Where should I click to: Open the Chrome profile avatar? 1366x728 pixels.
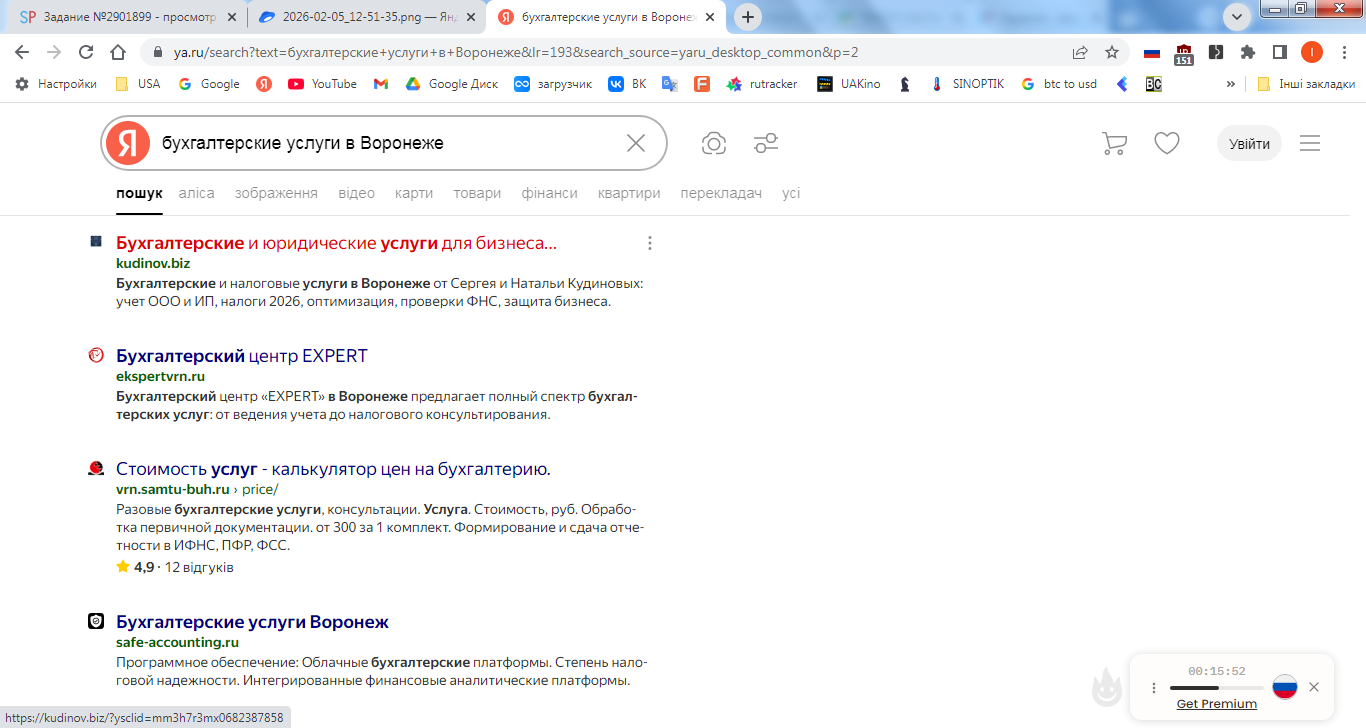pyautogui.click(x=1312, y=53)
